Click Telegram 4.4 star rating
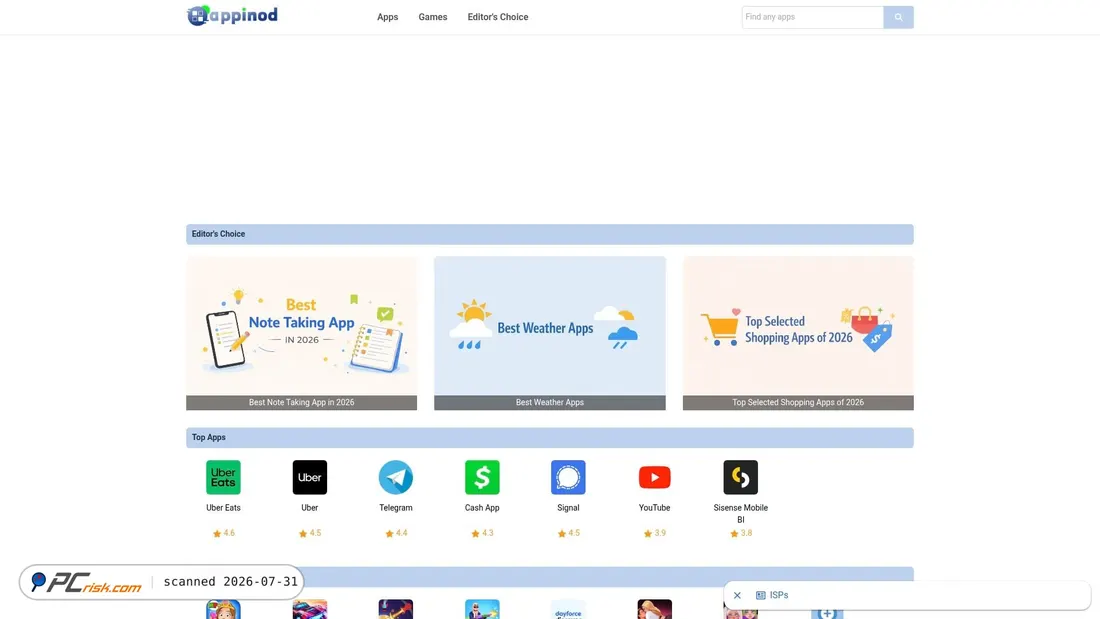The image size is (1100, 619). [x=396, y=533]
